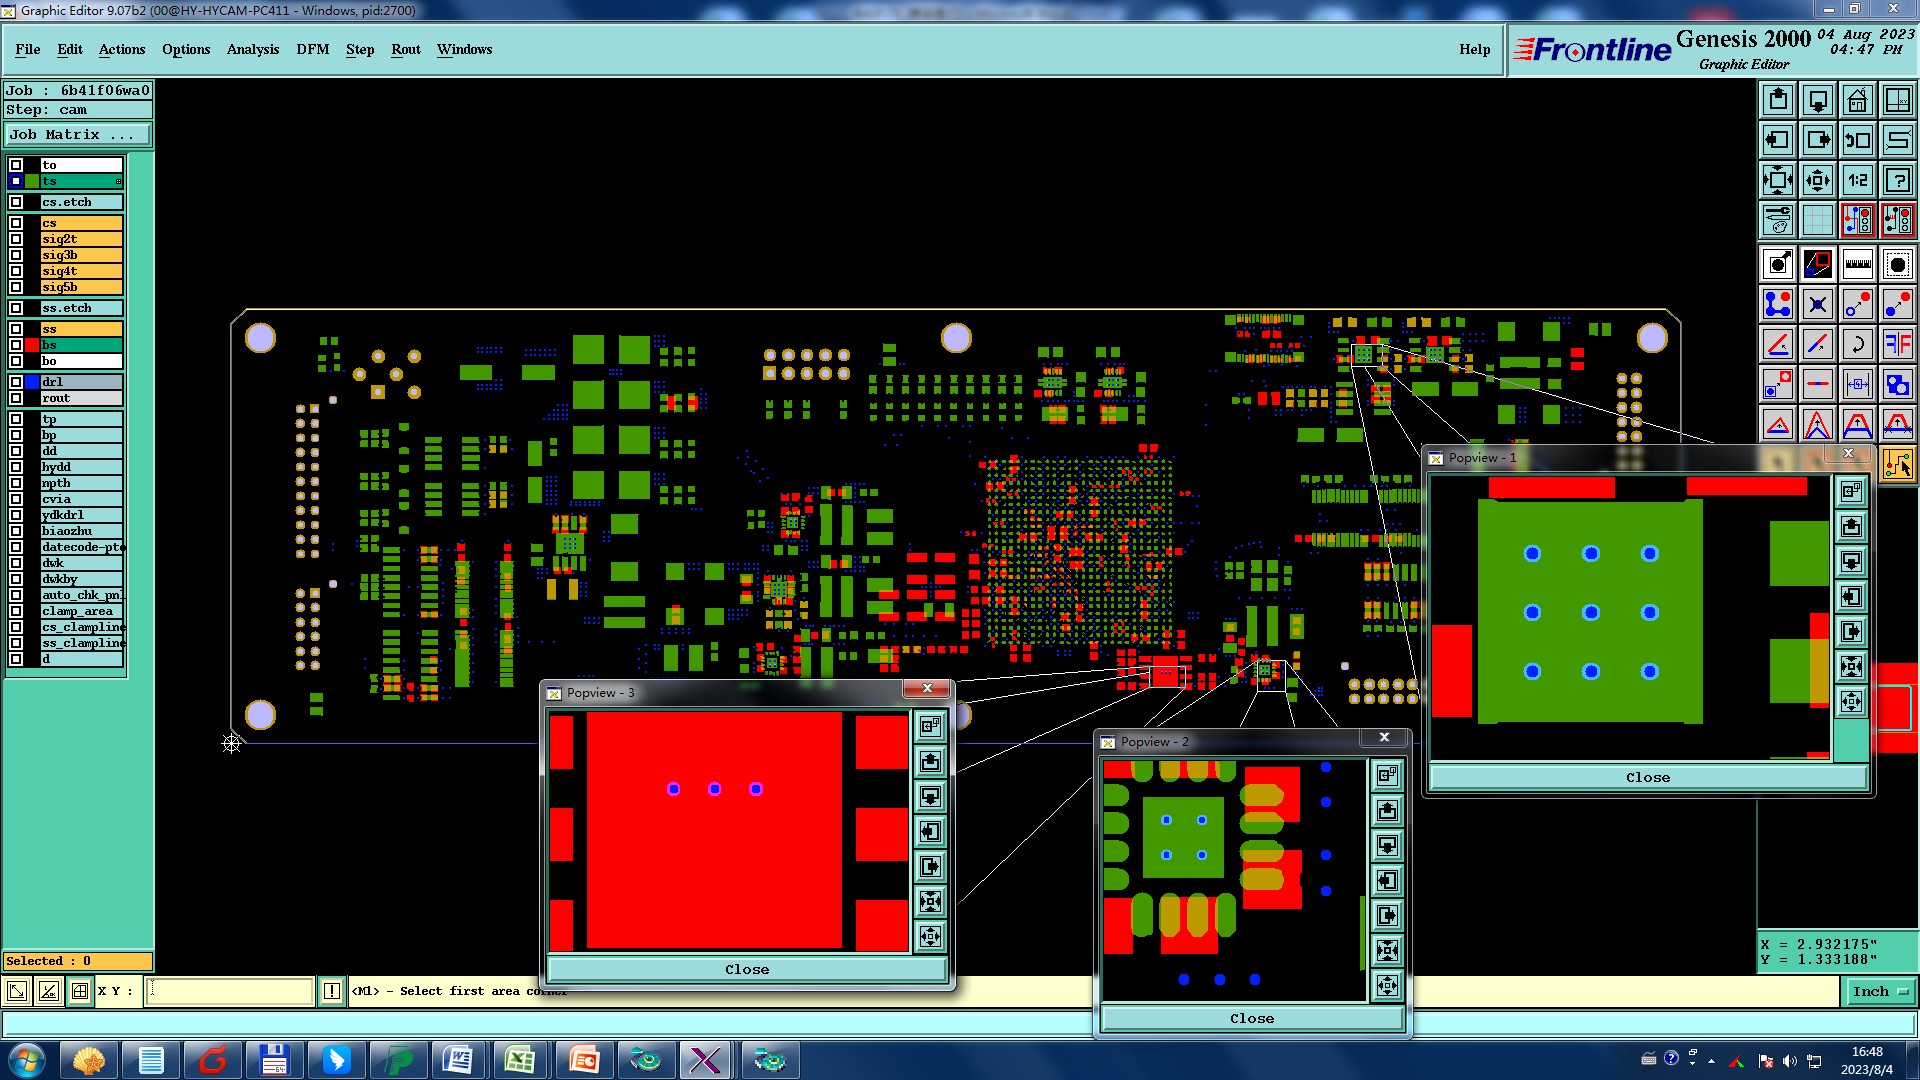This screenshot has width=1920, height=1080.
Task: Click Close in Popview 3
Action: (747, 969)
